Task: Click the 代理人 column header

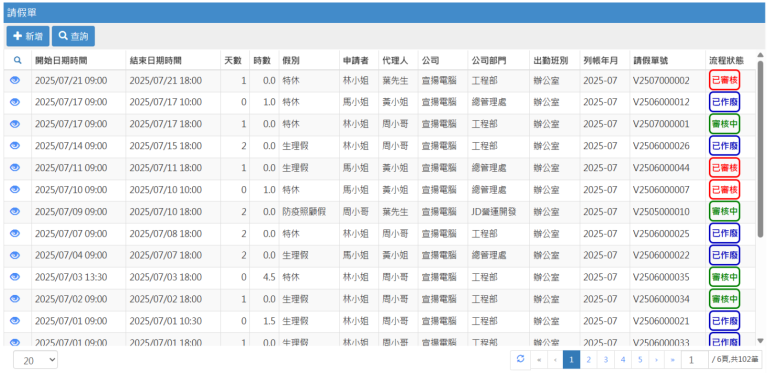Action: pyautogui.click(x=395, y=61)
